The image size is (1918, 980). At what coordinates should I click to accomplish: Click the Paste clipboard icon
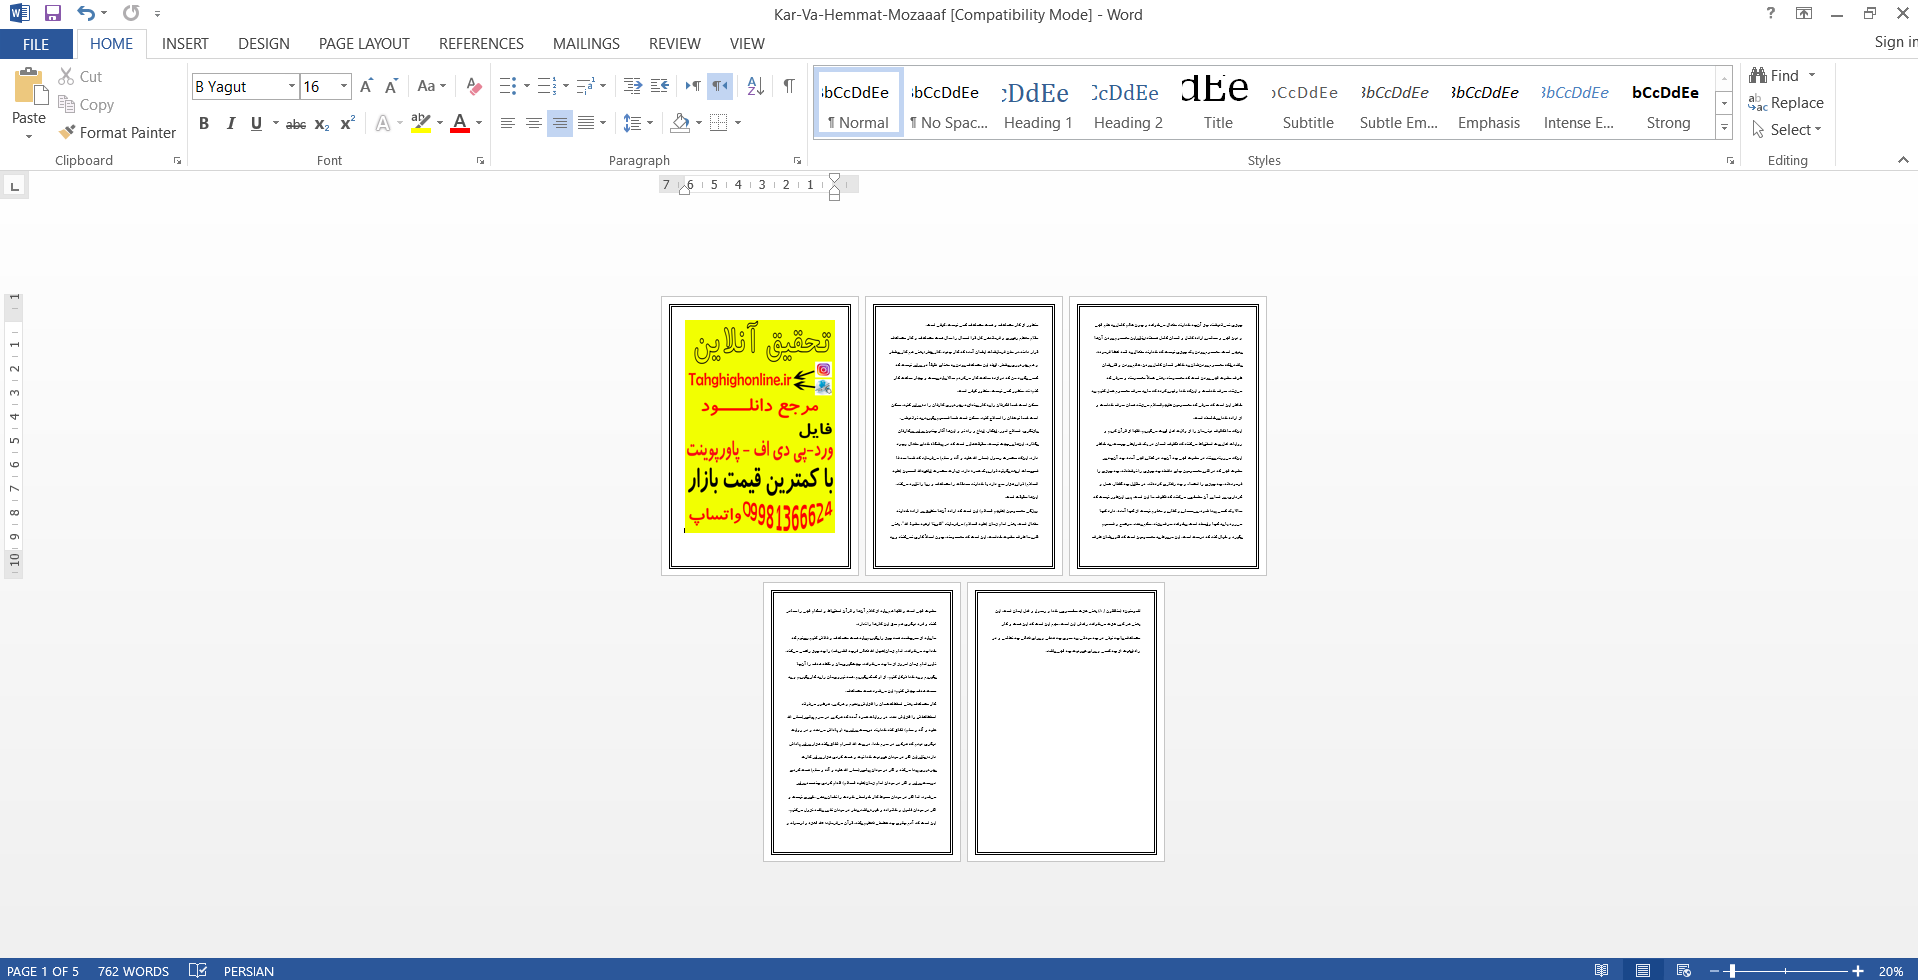click(x=29, y=88)
